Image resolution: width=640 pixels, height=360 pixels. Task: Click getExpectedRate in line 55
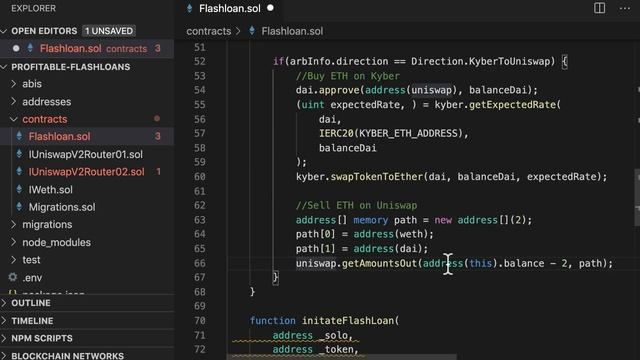point(512,105)
